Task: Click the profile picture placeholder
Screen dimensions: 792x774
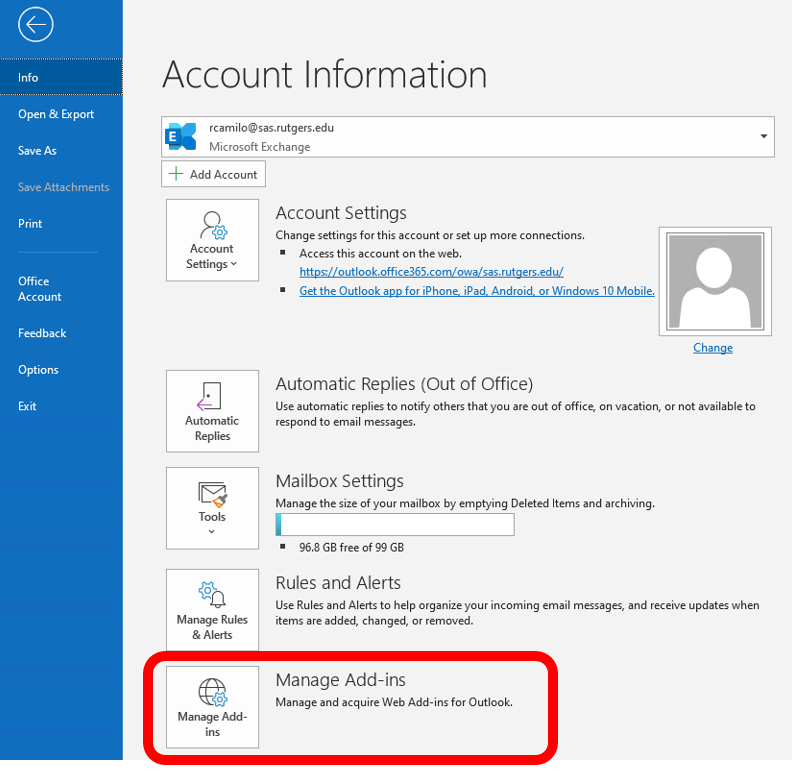Action: tap(715, 281)
